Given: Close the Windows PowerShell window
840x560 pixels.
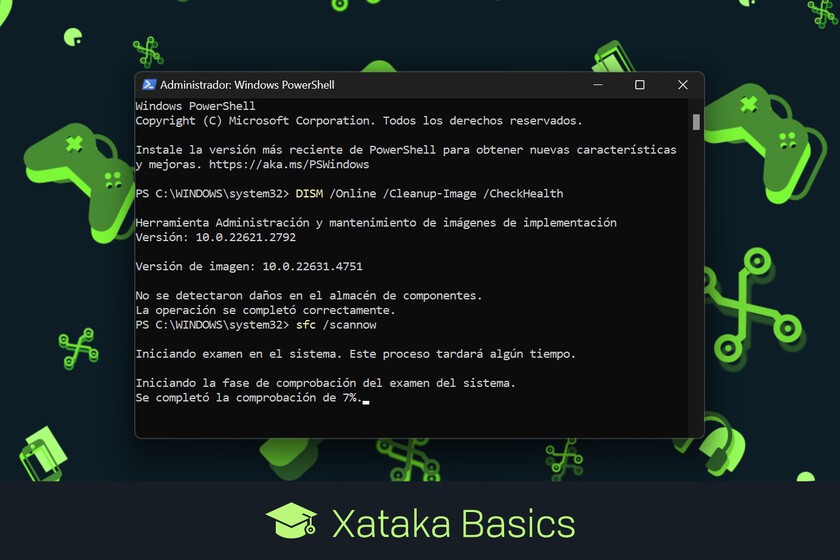Looking at the screenshot, I should pos(682,85).
